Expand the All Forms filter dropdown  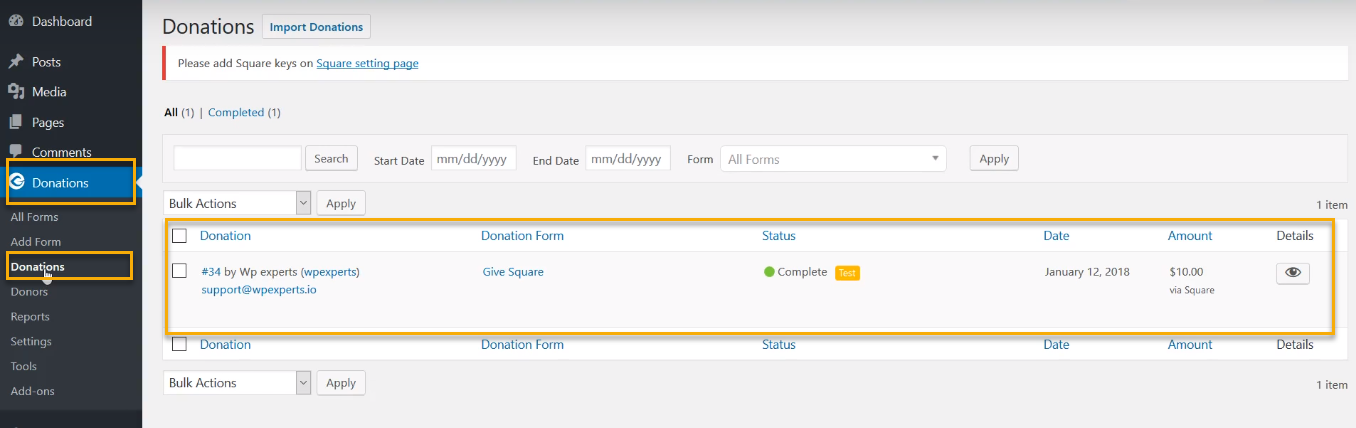833,159
